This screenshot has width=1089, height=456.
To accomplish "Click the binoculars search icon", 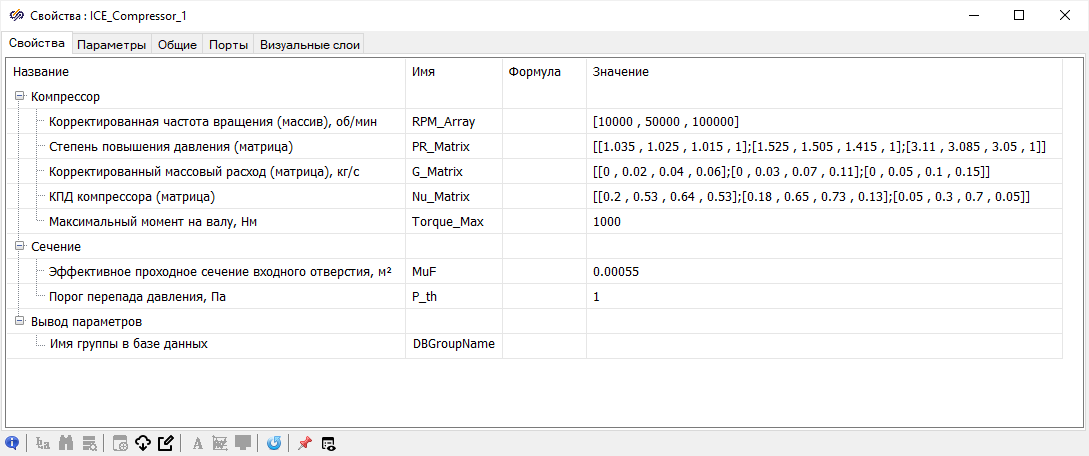I will point(67,443).
